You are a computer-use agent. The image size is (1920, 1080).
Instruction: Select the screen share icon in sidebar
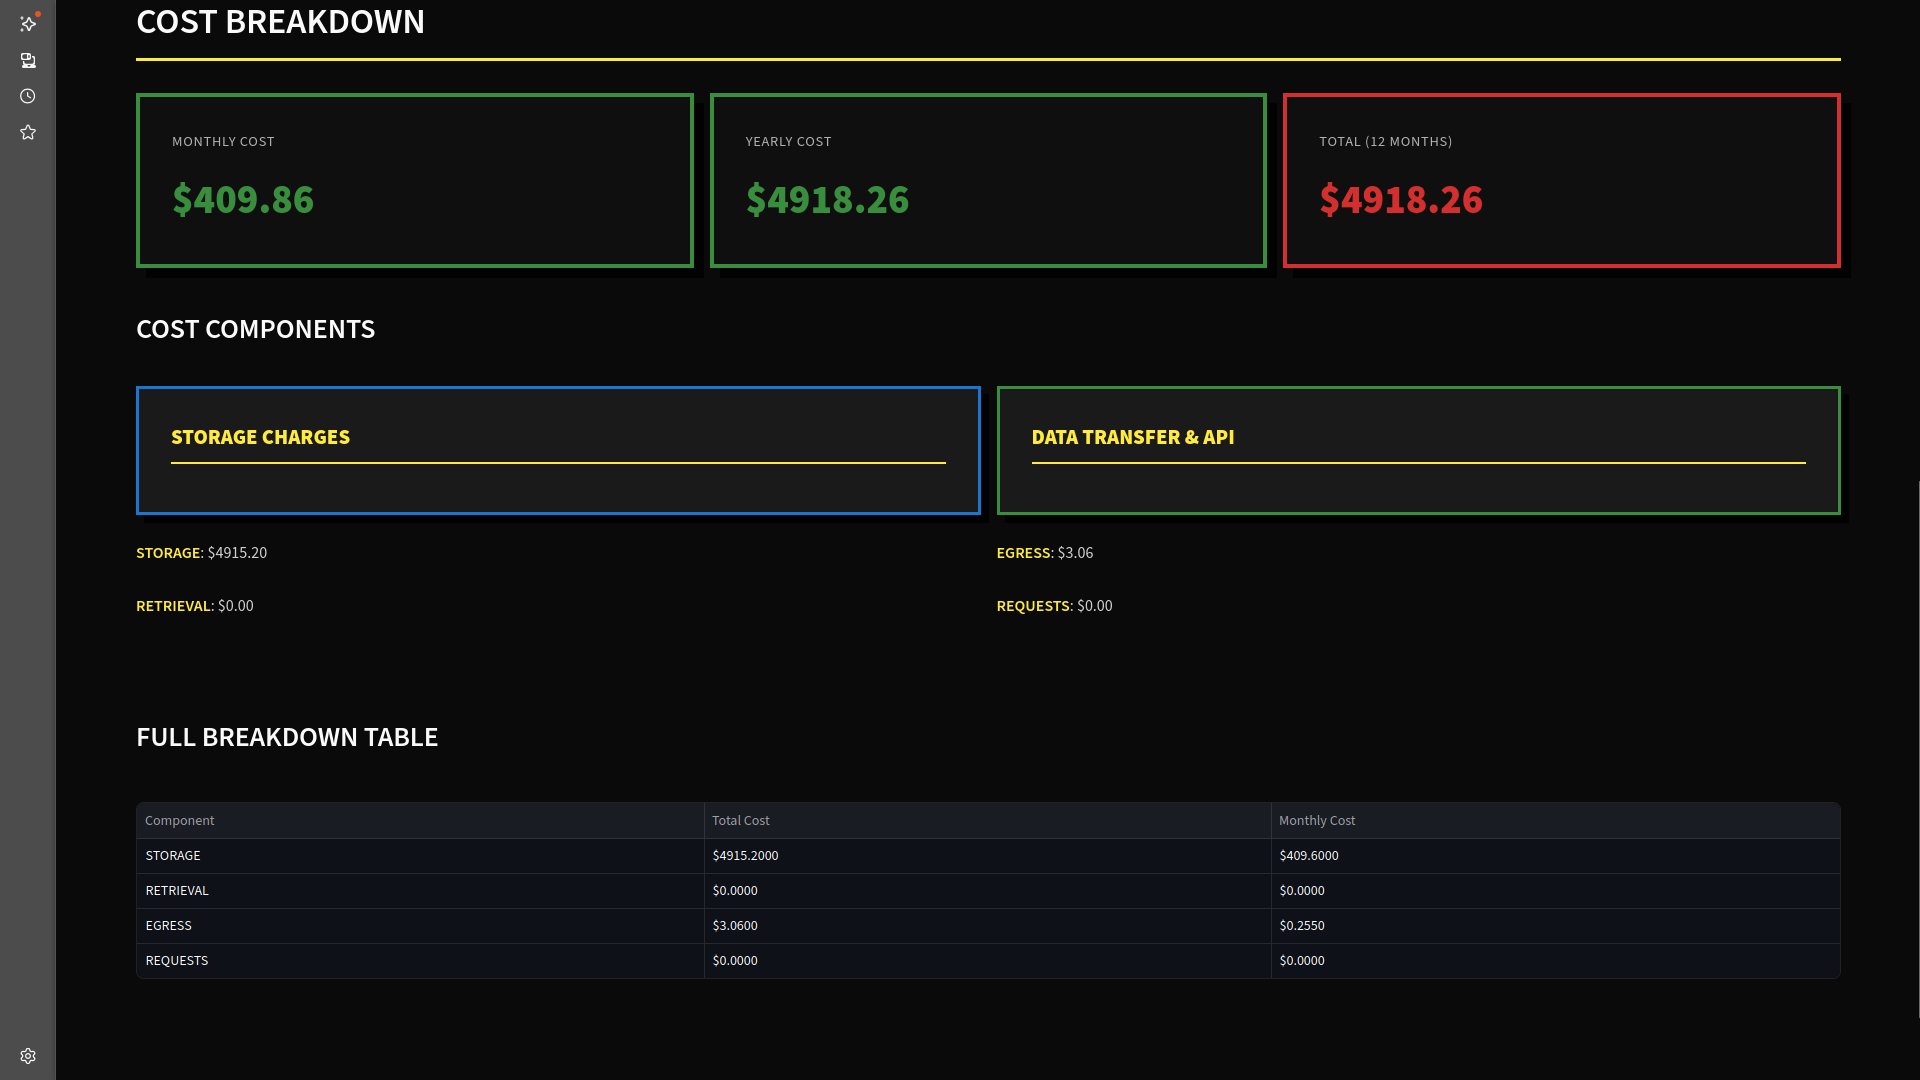point(29,60)
